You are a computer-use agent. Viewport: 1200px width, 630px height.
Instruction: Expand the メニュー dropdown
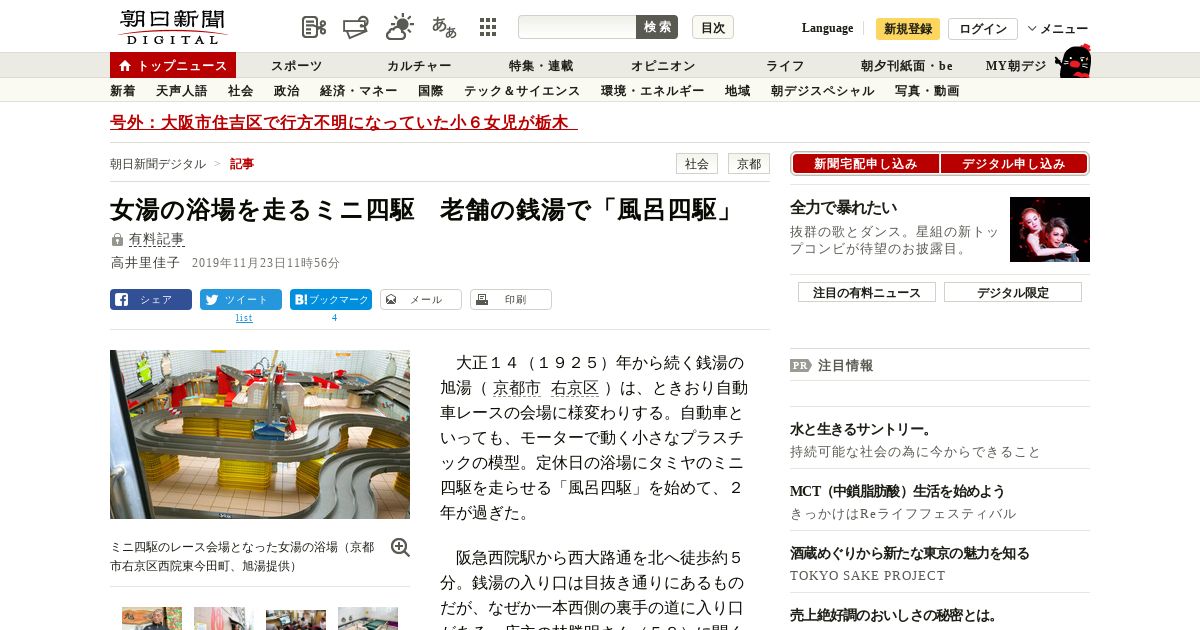pos(1058,29)
